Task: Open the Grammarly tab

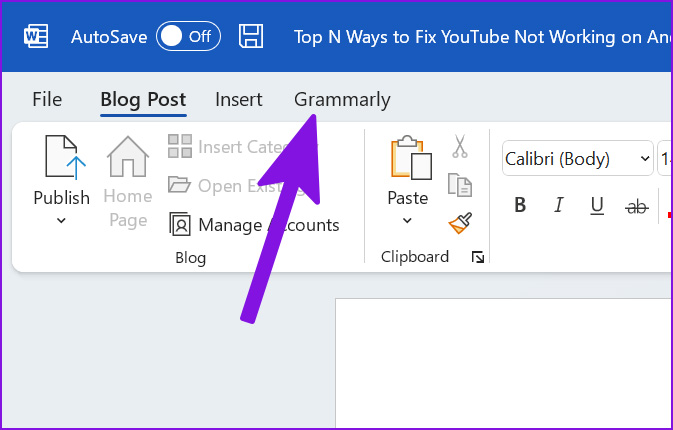Action: 342,100
